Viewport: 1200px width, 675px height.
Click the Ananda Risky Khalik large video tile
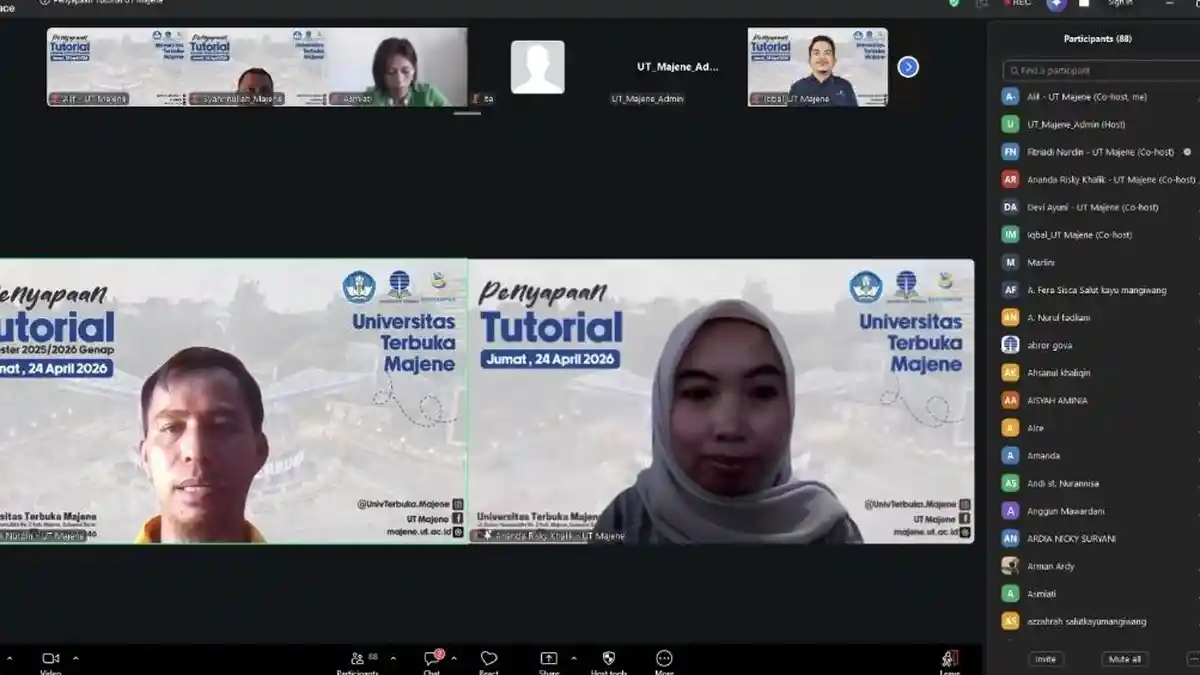pos(721,401)
